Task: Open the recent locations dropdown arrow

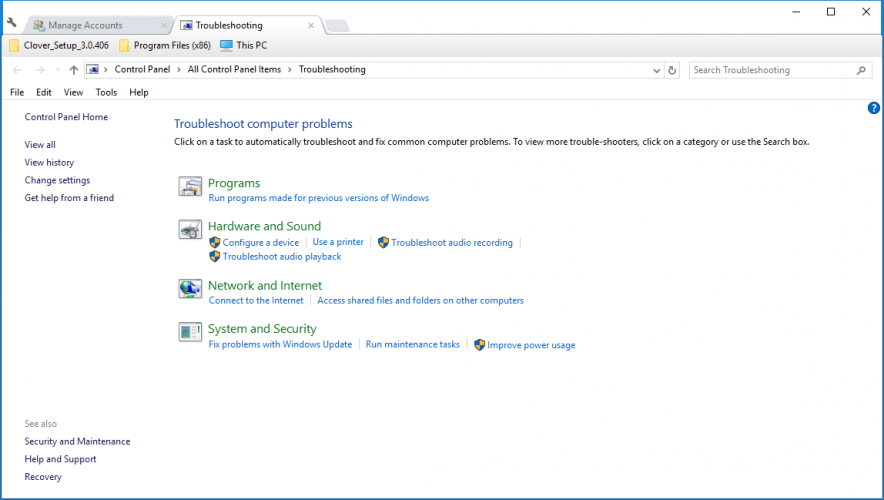Action: [58, 70]
